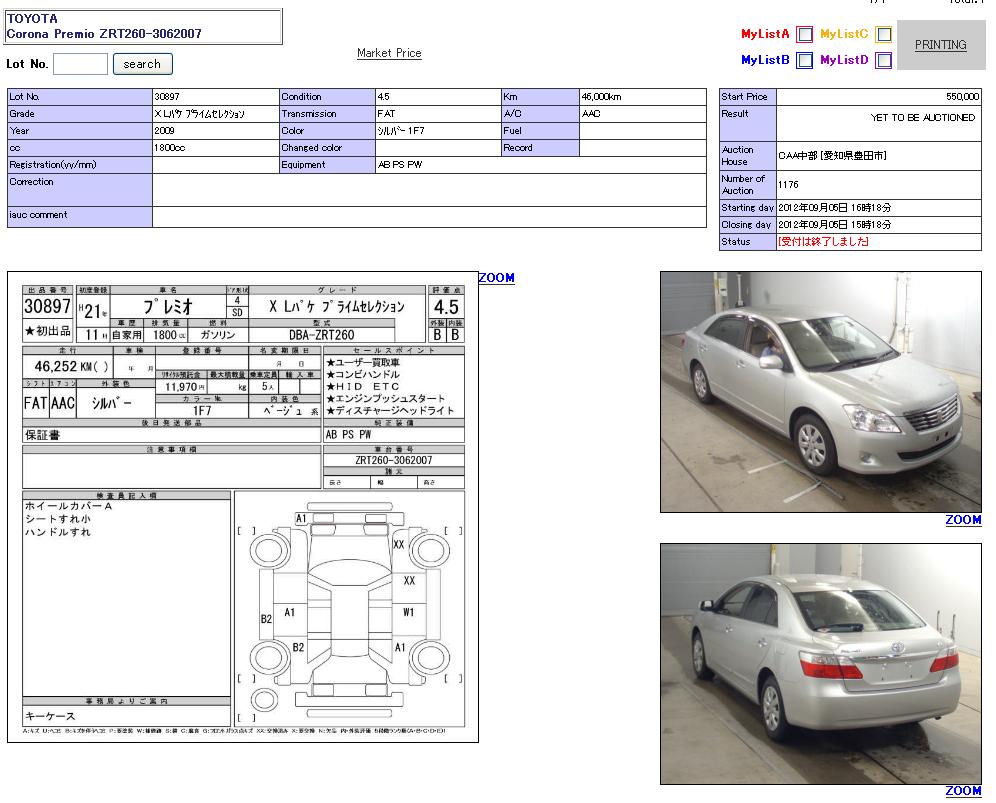The height and width of the screenshot is (803, 996).
Task: Open the front view car photo
Action: 820,392
